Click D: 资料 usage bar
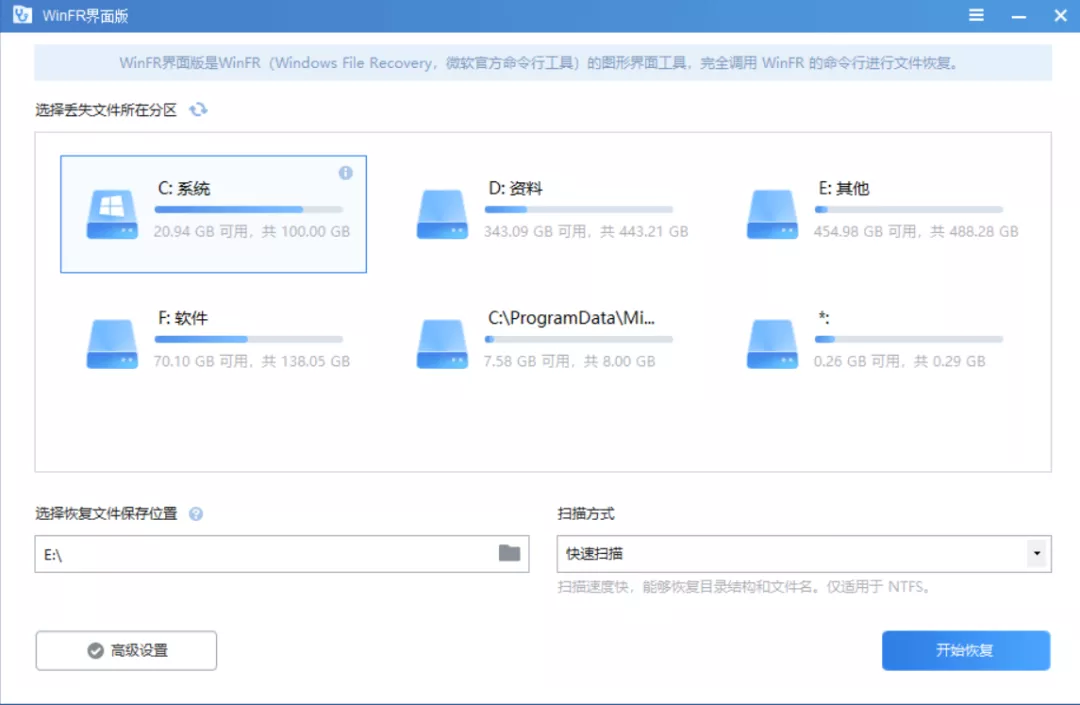 [x=579, y=209]
